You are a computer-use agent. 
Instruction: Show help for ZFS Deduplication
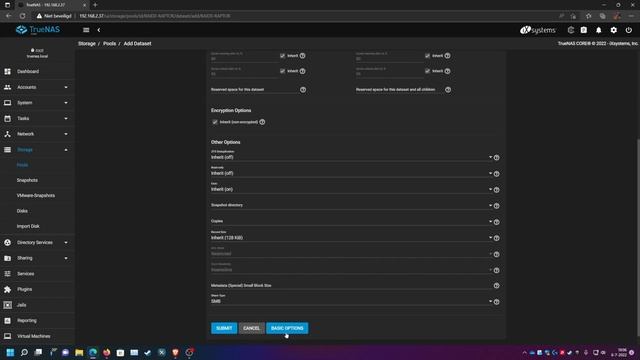[496, 158]
